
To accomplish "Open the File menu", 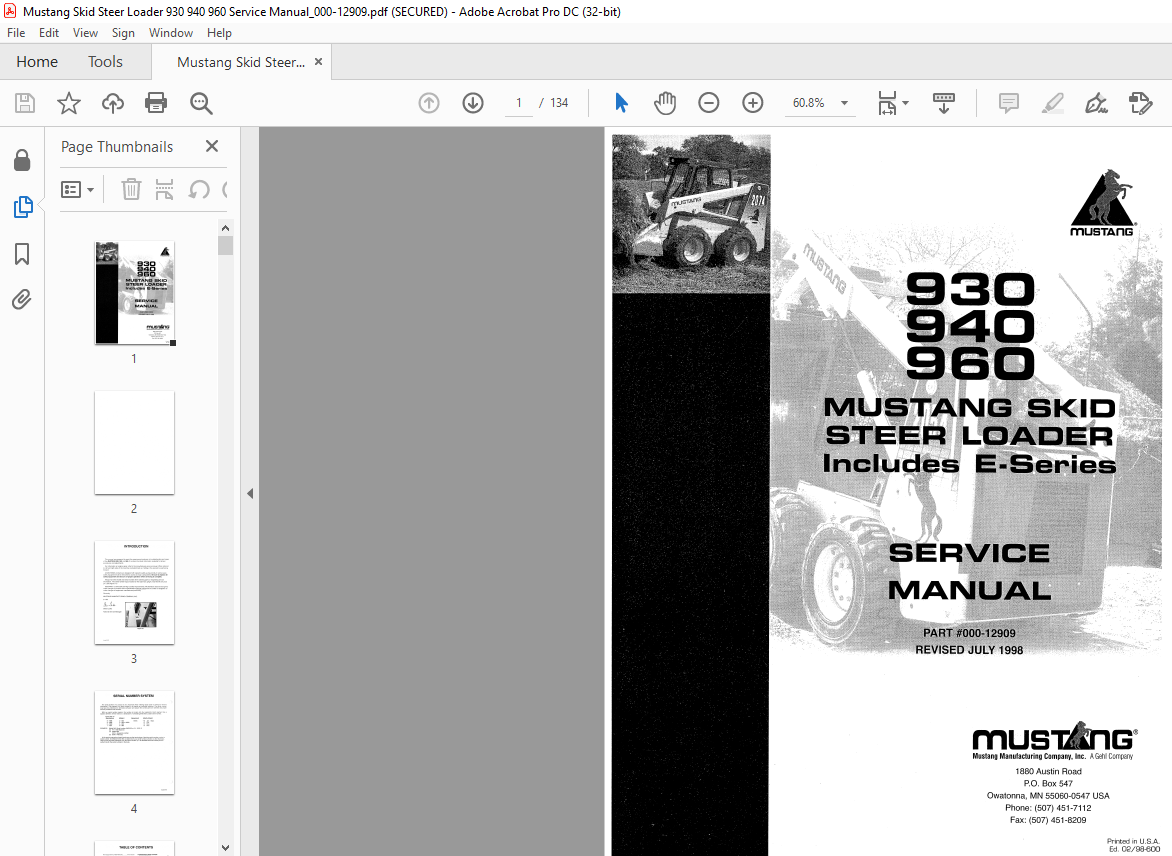I will pyautogui.click(x=16, y=33).
